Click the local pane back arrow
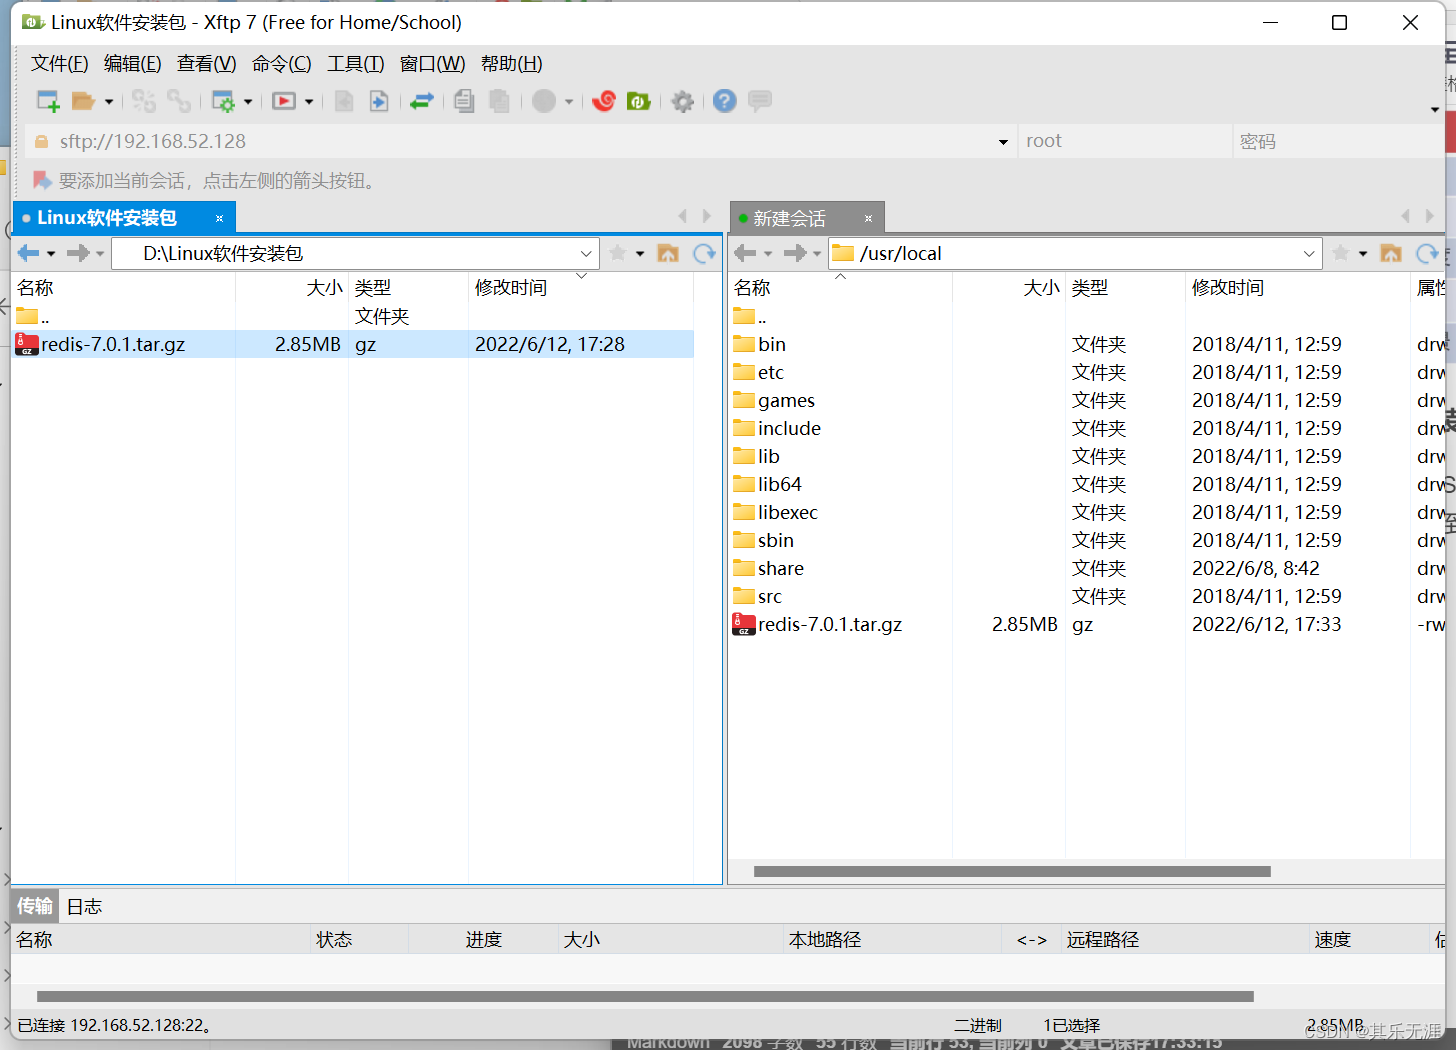 click(29, 253)
